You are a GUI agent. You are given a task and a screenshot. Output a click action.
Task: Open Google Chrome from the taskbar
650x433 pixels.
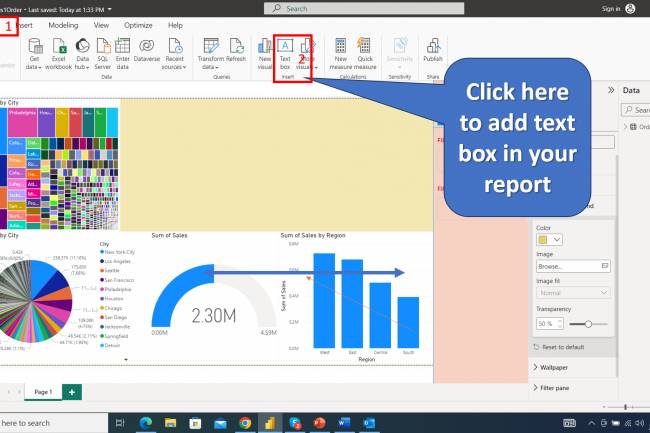245,423
